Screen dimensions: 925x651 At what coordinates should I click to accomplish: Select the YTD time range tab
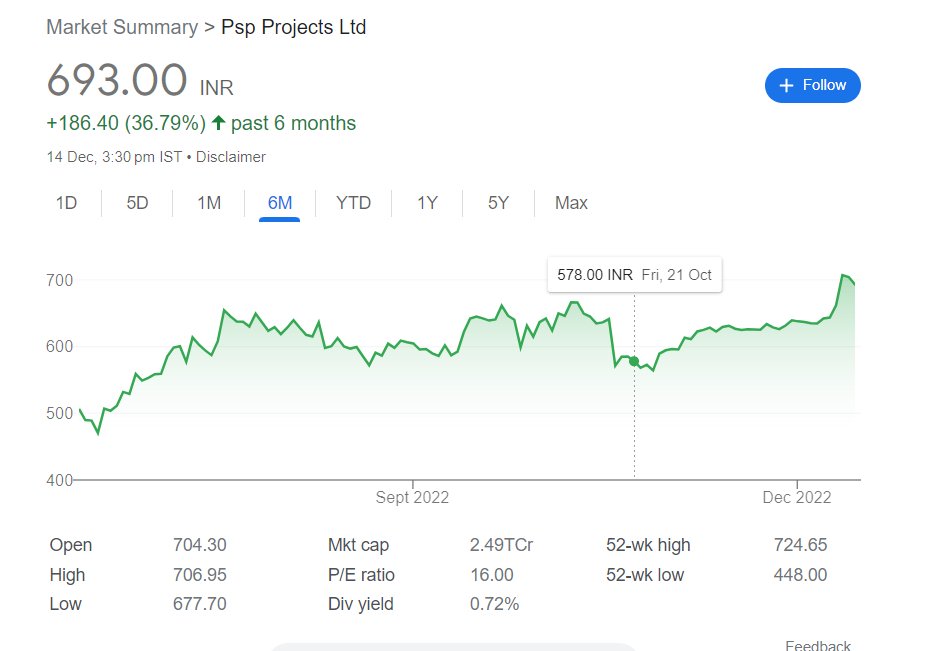[x=353, y=203]
